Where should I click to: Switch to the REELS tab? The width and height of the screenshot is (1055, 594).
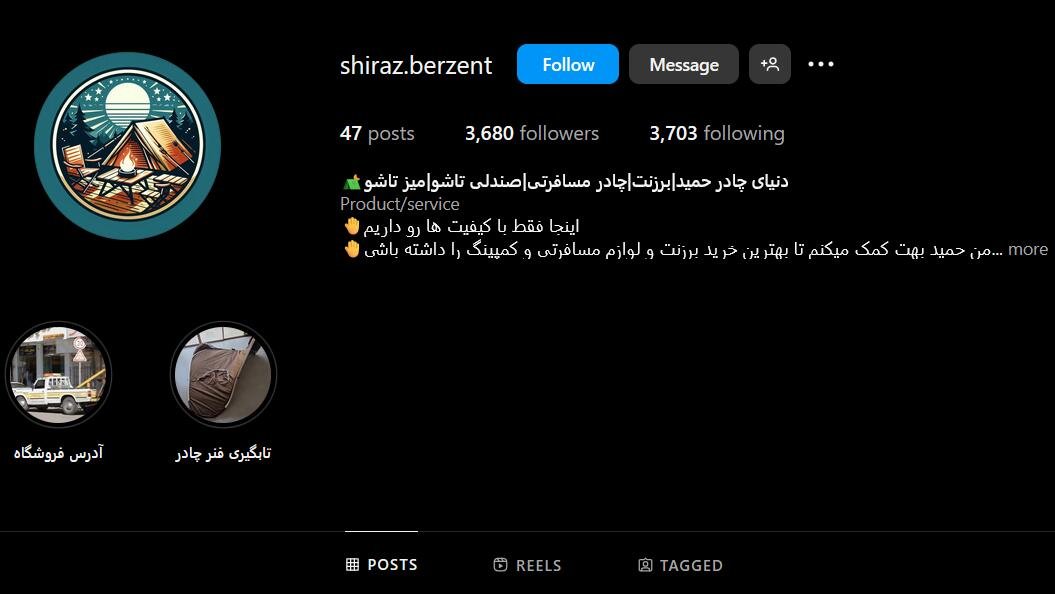pyautogui.click(x=527, y=564)
